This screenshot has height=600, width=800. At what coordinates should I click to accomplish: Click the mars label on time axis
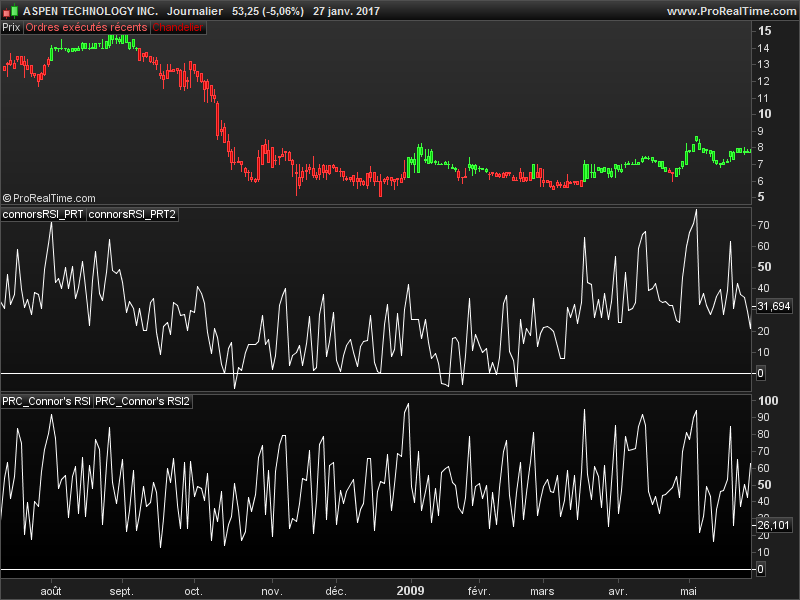coord(542,591)
